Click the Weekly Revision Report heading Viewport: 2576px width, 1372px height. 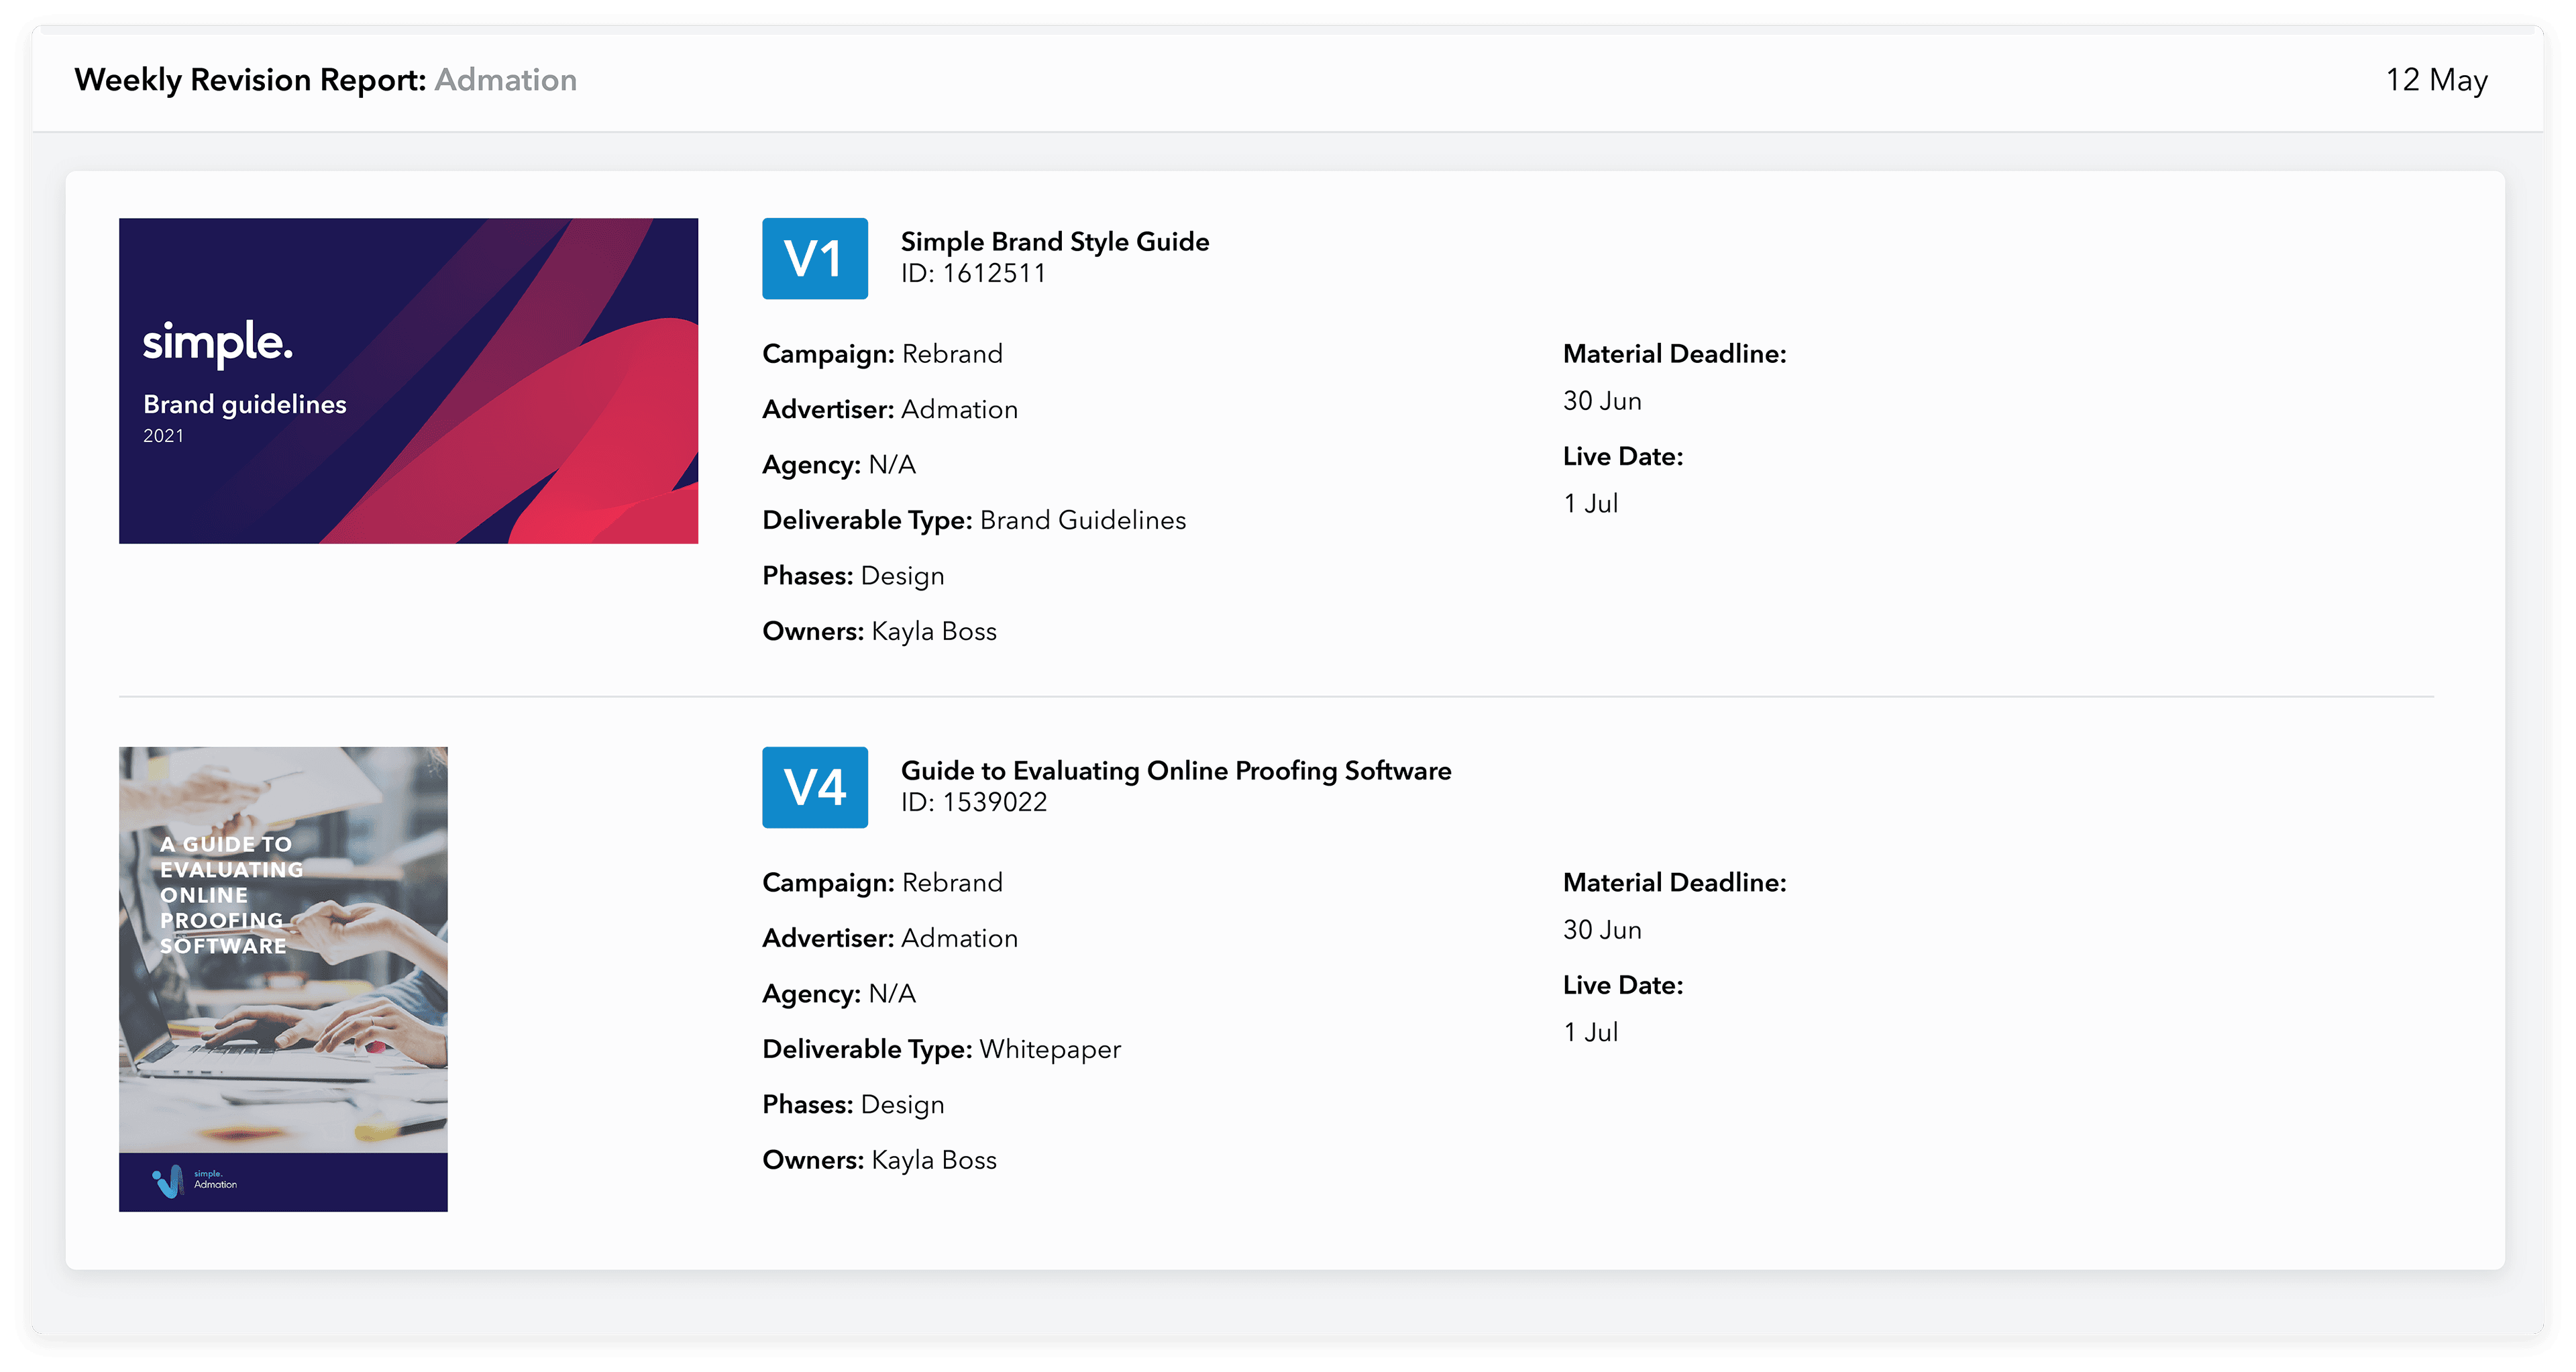tap(250, 80)
